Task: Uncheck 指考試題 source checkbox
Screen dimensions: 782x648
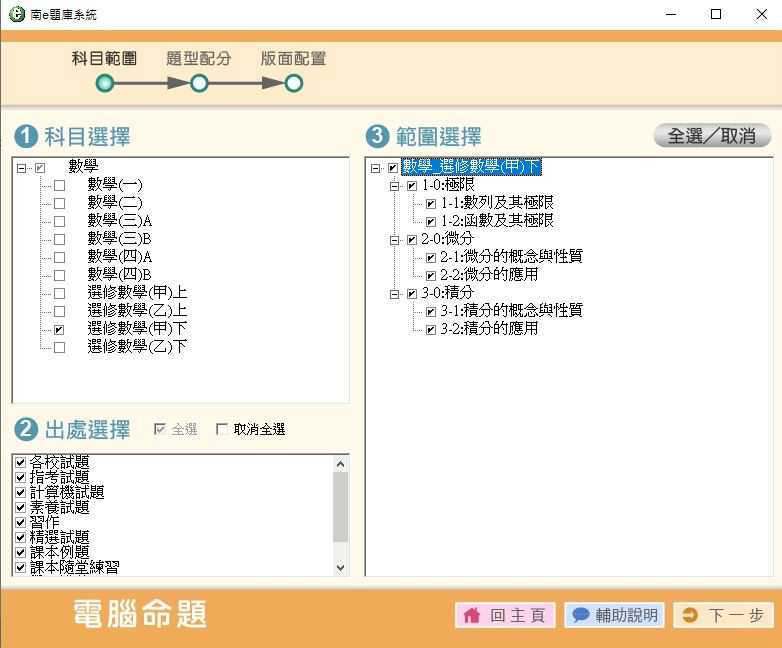Action: 20,477
